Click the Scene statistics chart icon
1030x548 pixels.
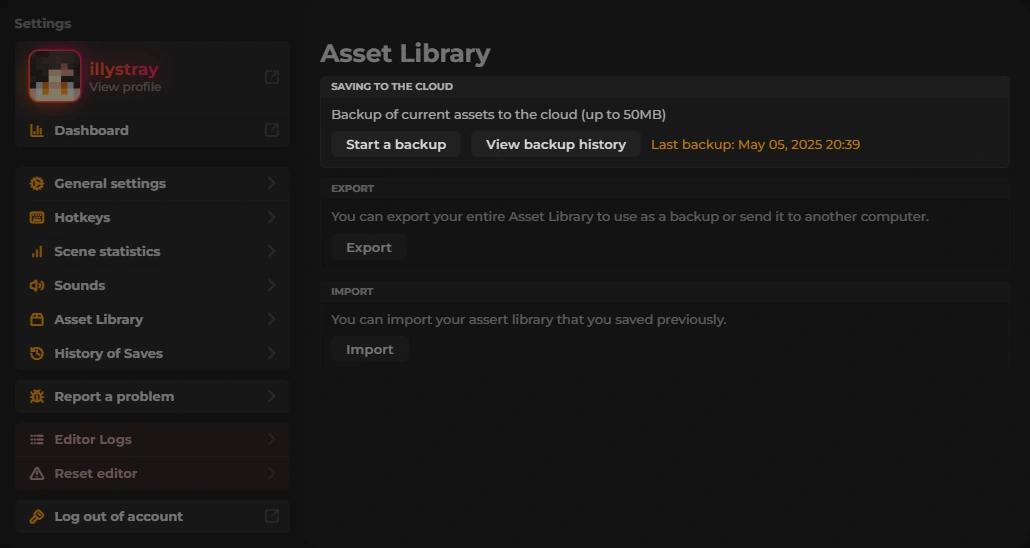(x=37, y=252)
